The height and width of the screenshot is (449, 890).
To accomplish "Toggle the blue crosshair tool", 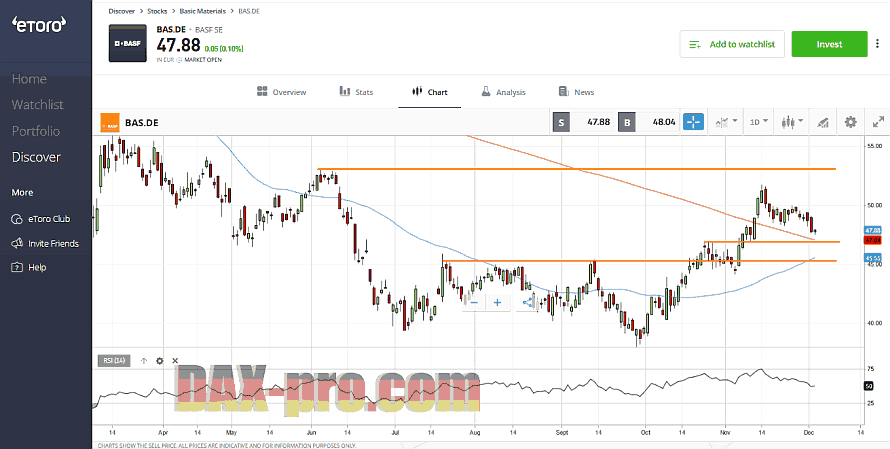I will (693, 121).
